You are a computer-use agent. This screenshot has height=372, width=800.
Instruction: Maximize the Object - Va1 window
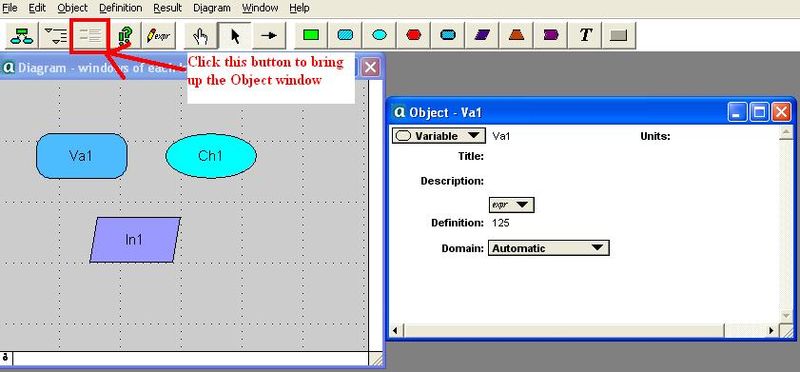[x=759, y=112]
